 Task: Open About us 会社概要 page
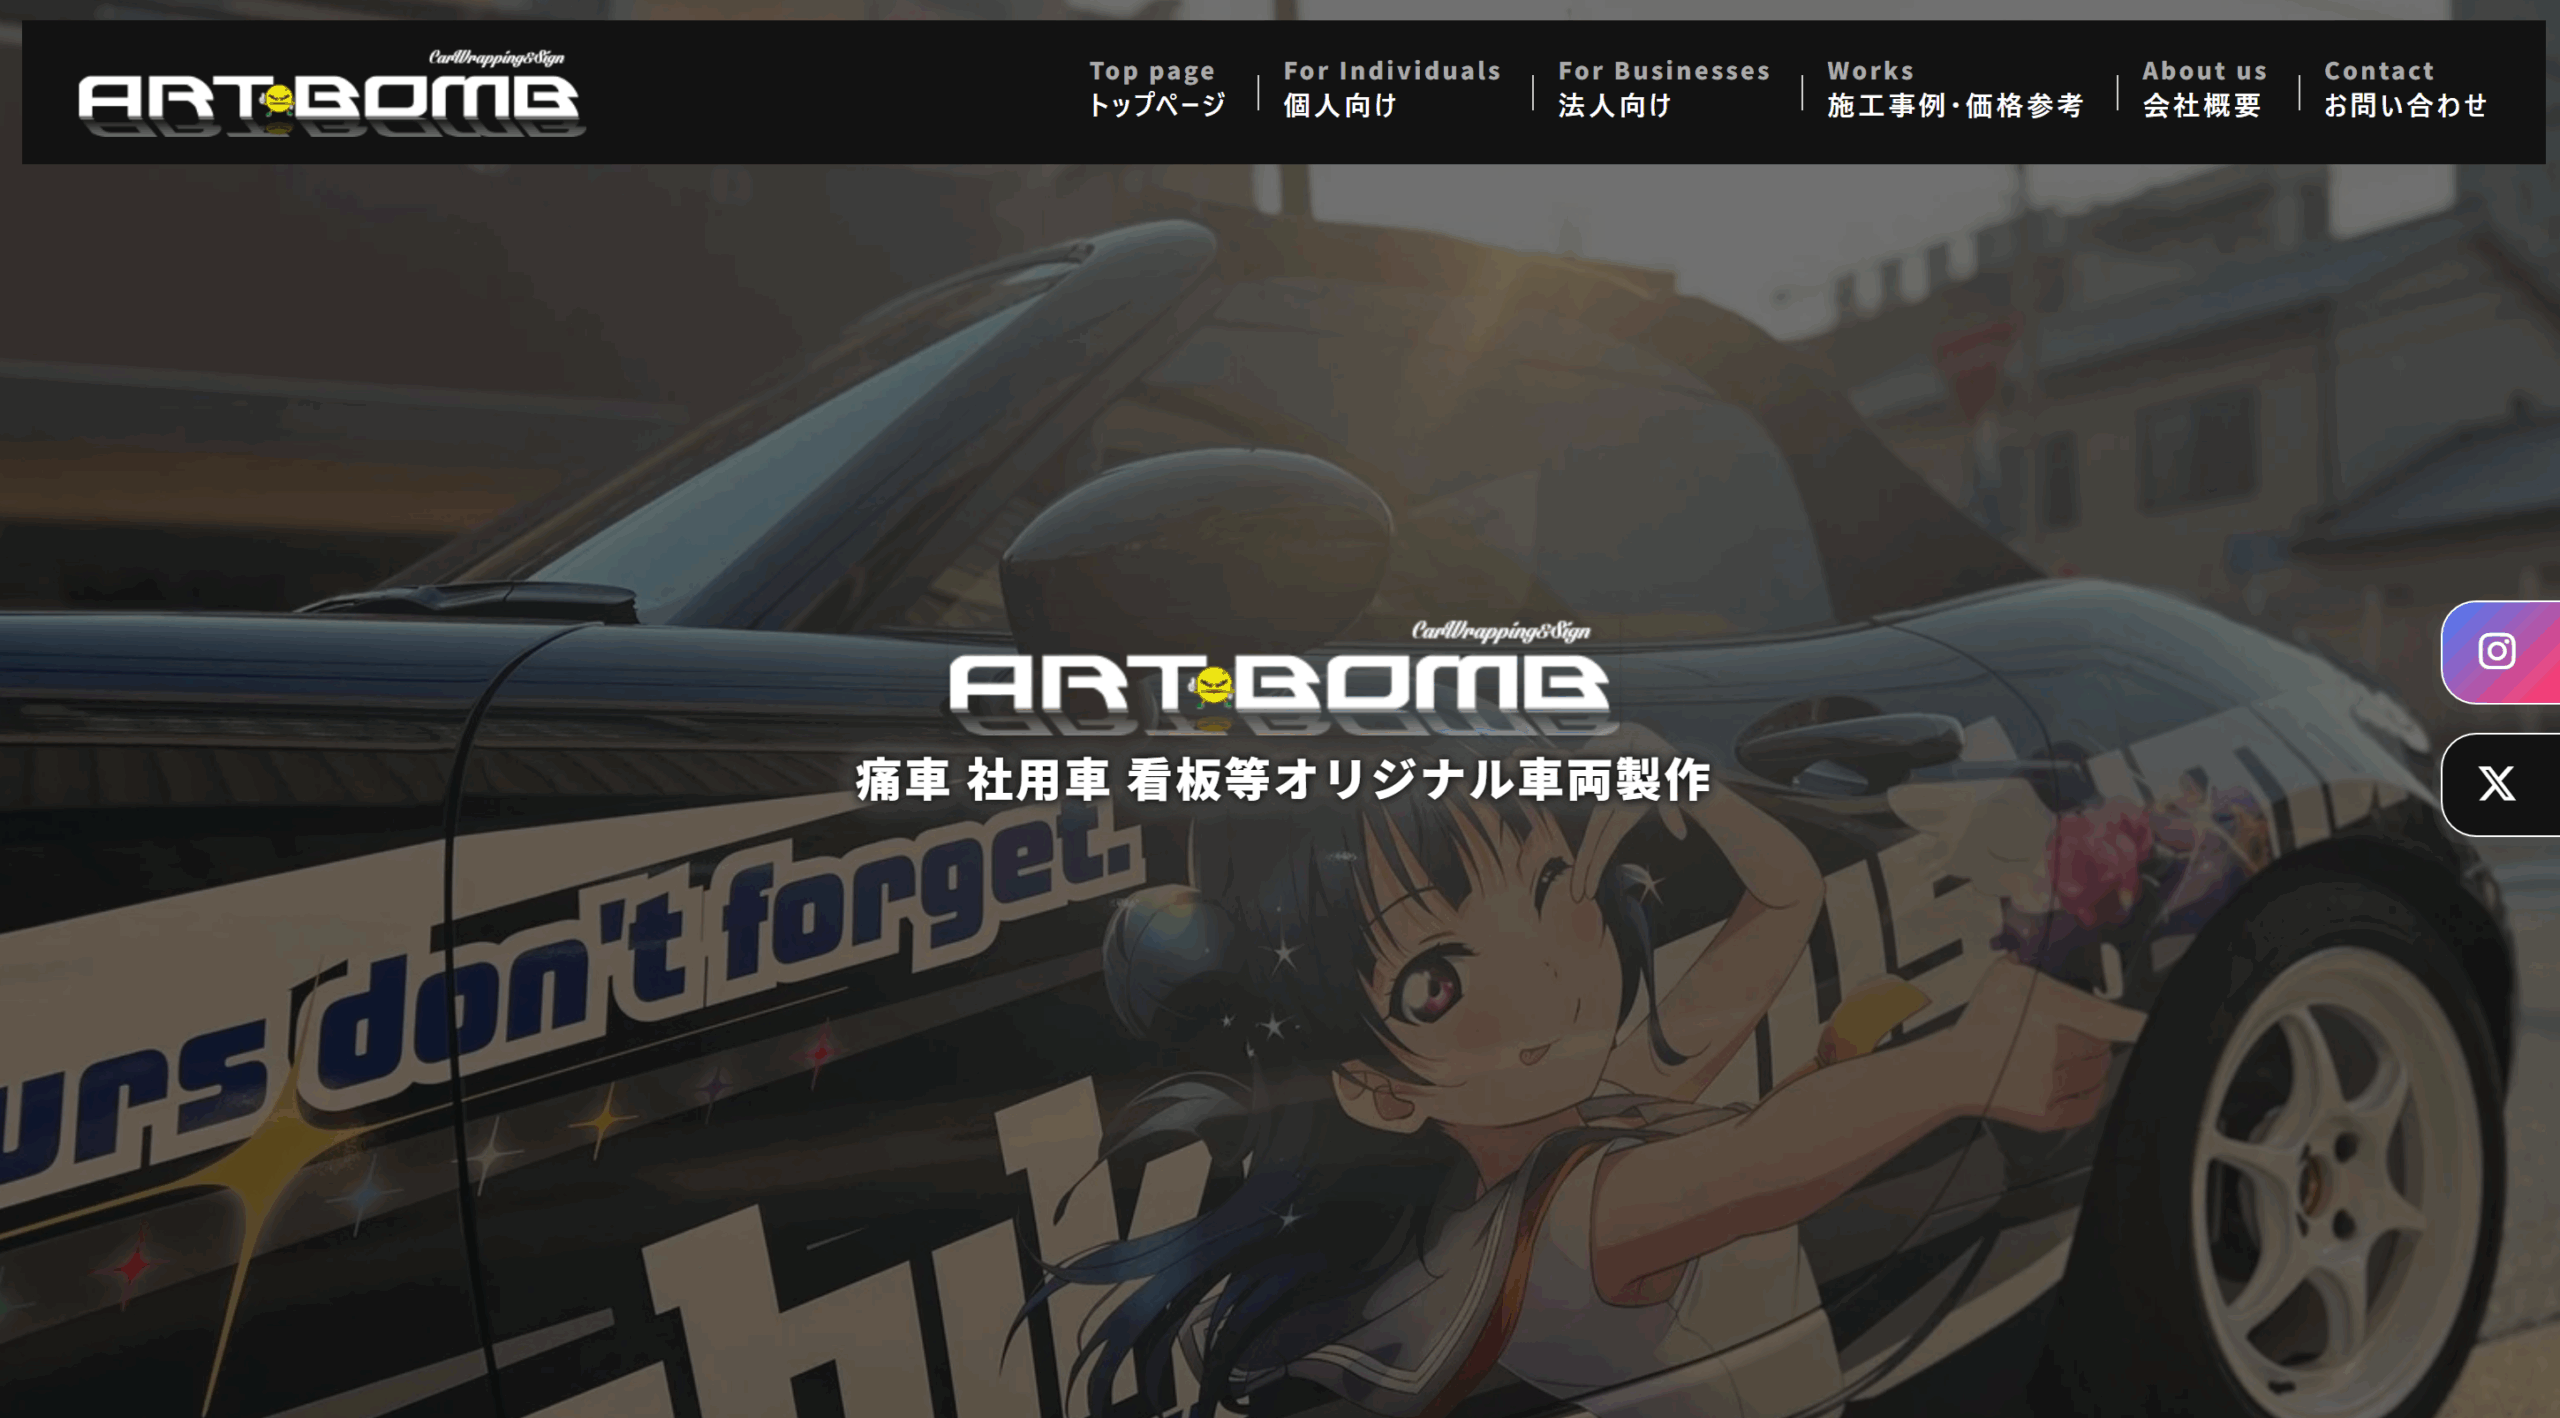[2204, 89]
